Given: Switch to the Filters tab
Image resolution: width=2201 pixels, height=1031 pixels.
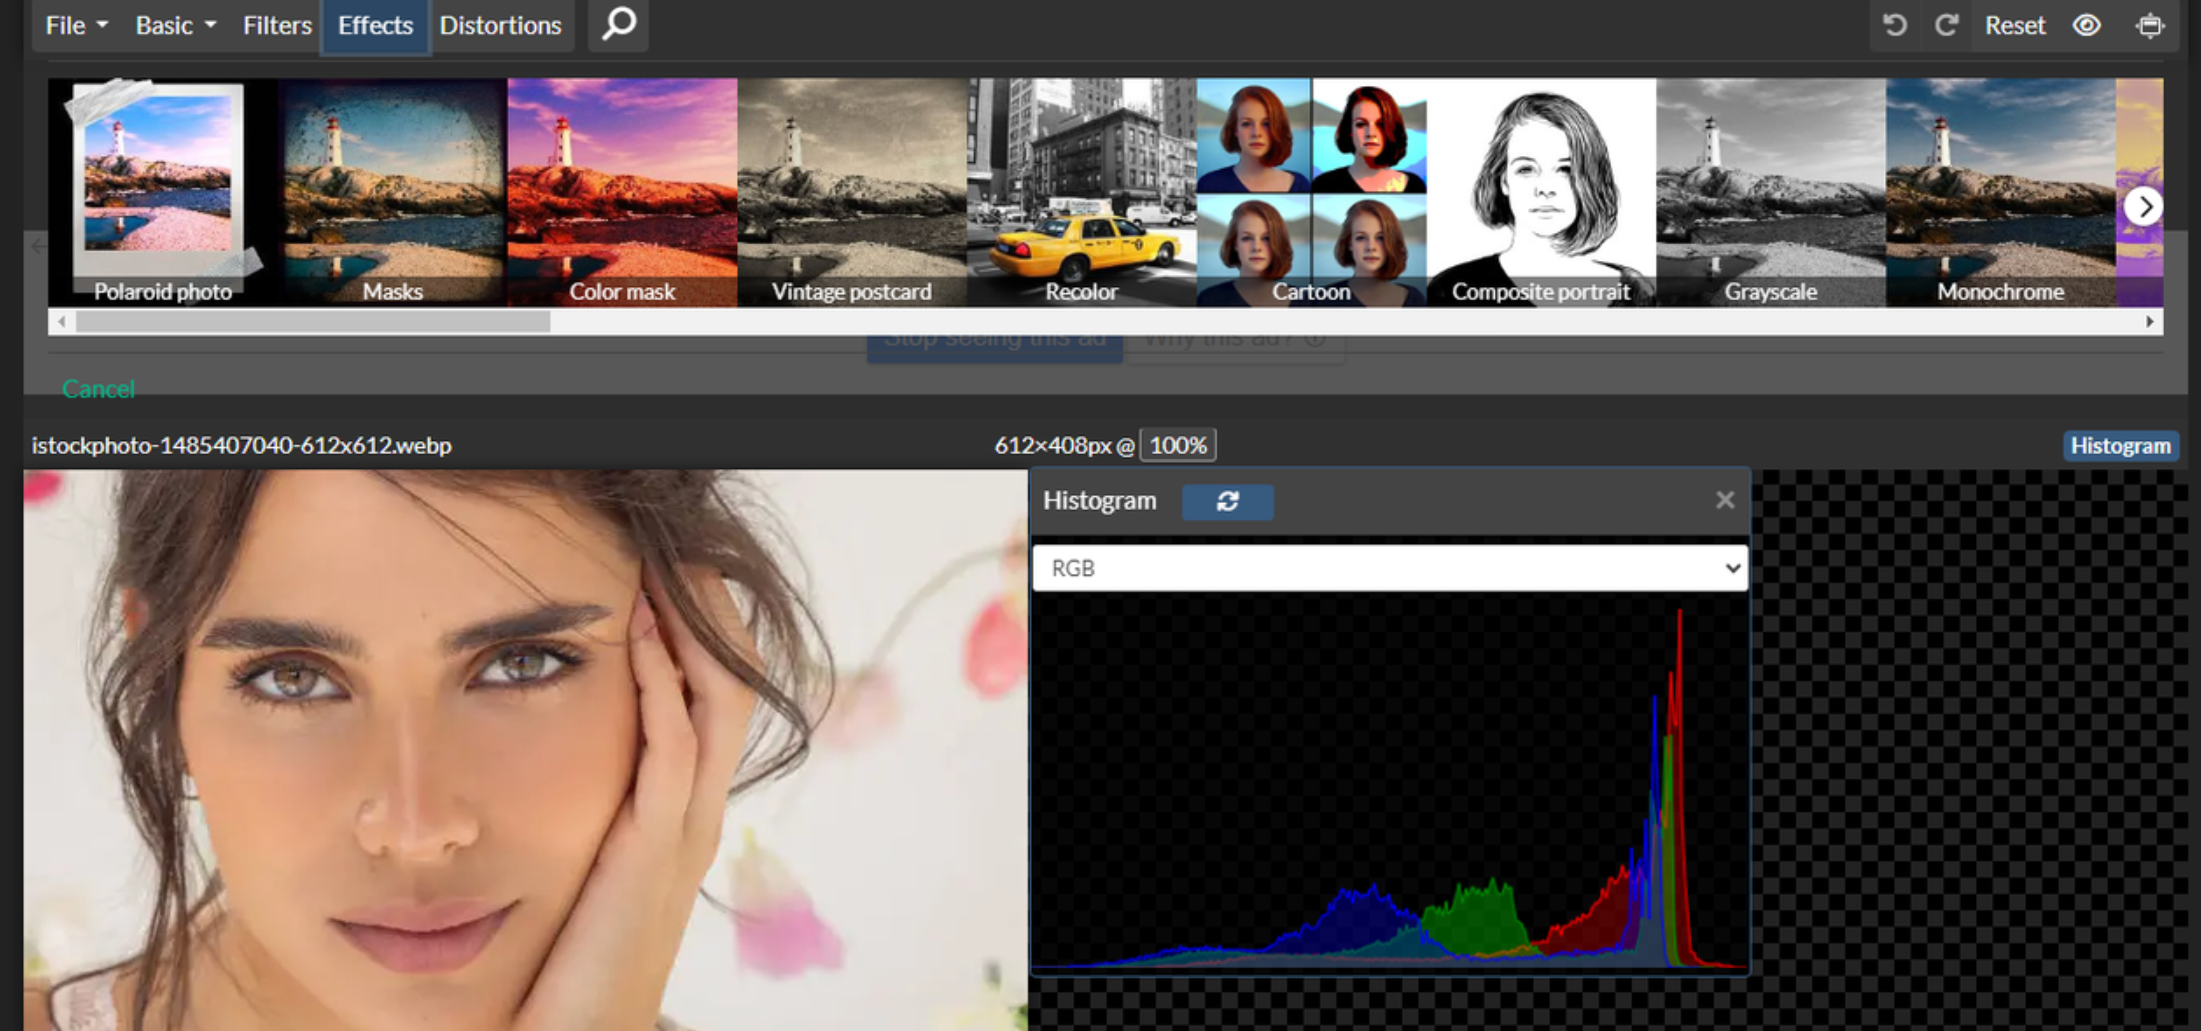Looking at the screenshot, I should 276,25.
